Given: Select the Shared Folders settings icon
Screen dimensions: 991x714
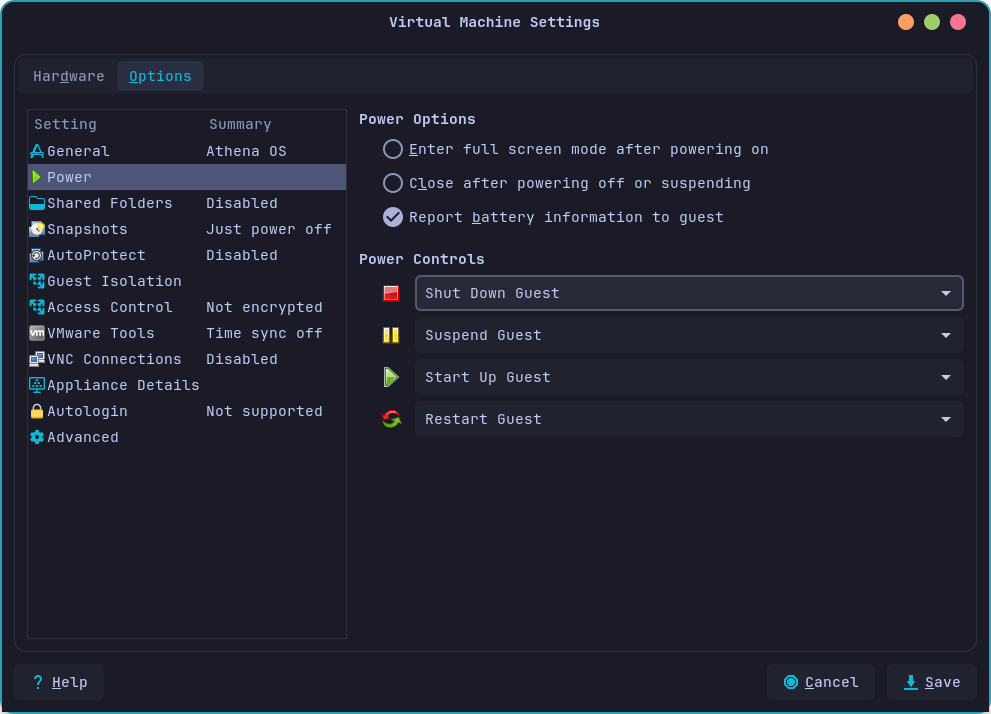Looking at the screenshot, I should point(37,203).
